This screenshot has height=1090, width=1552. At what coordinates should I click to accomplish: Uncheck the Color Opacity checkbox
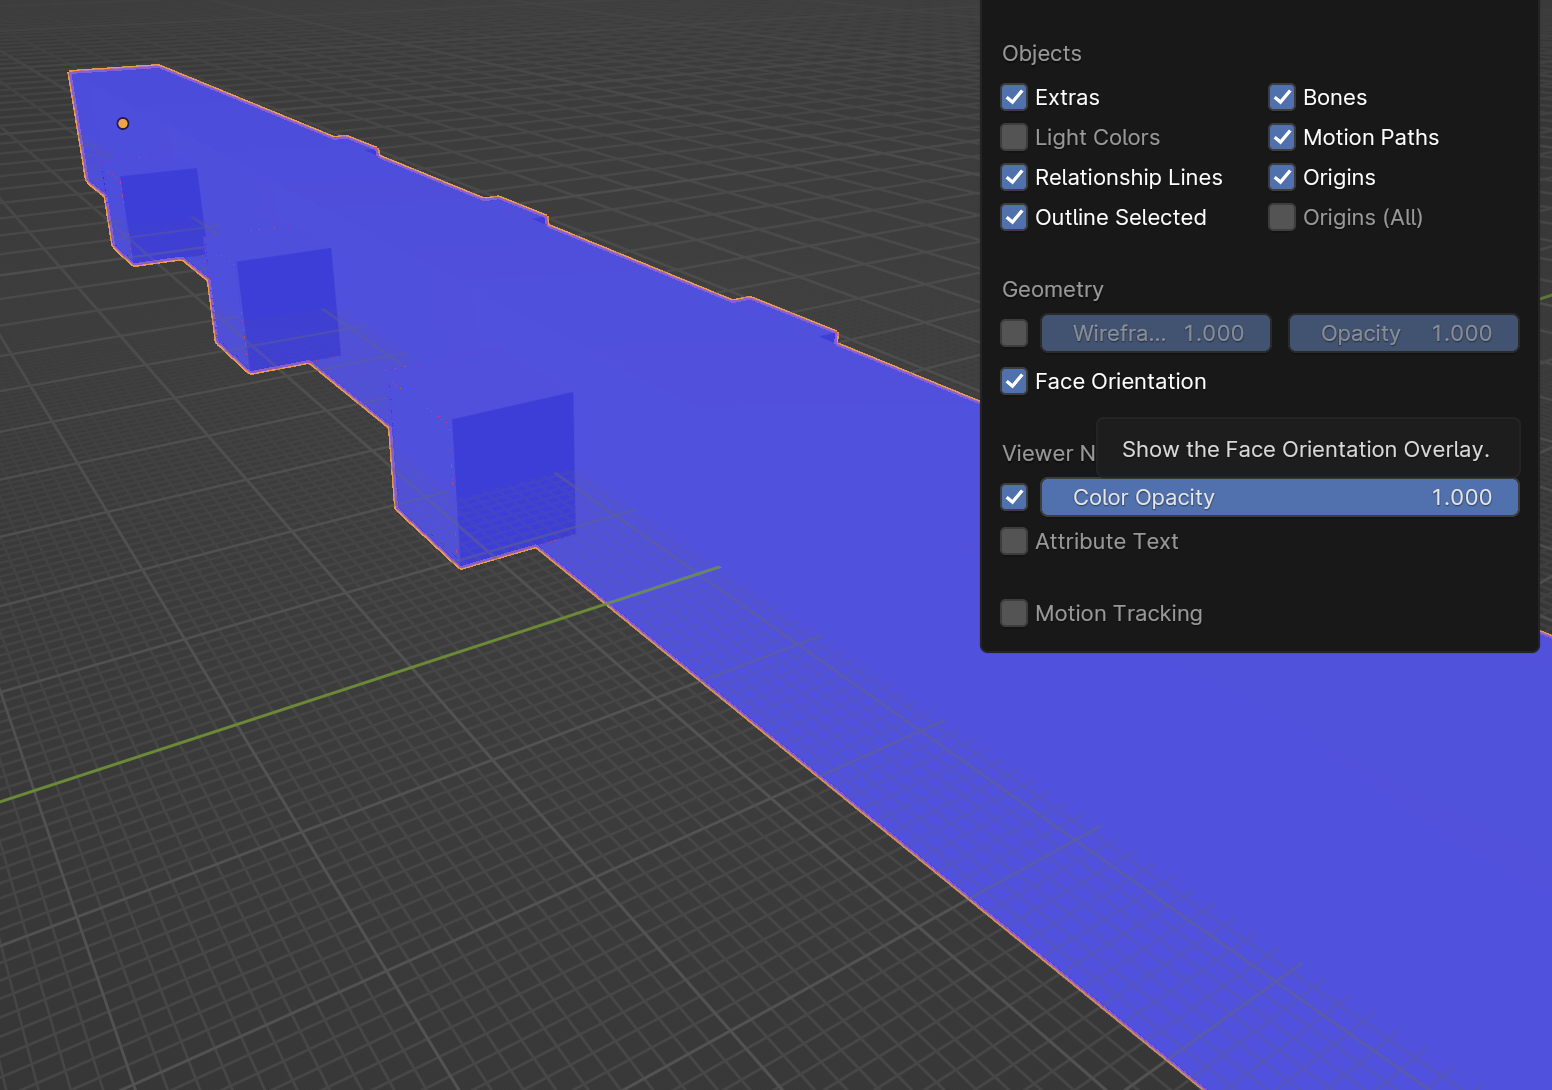[x=1014, y=497]
